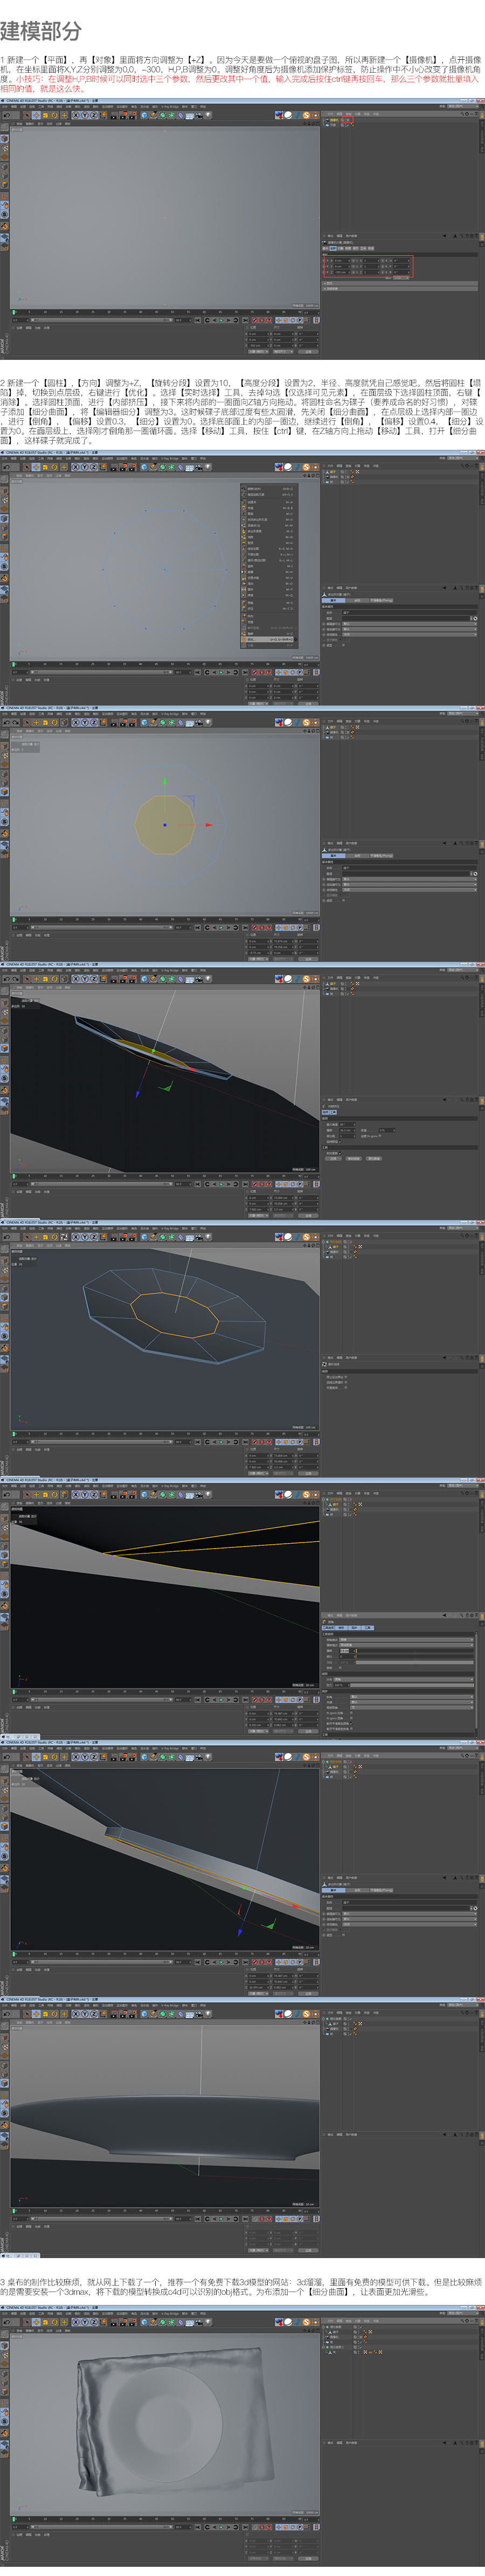Select the Rotate tool in finished plate screenshot toolbar
This screenshot has height=2576, width=485.
point(55,2014)
